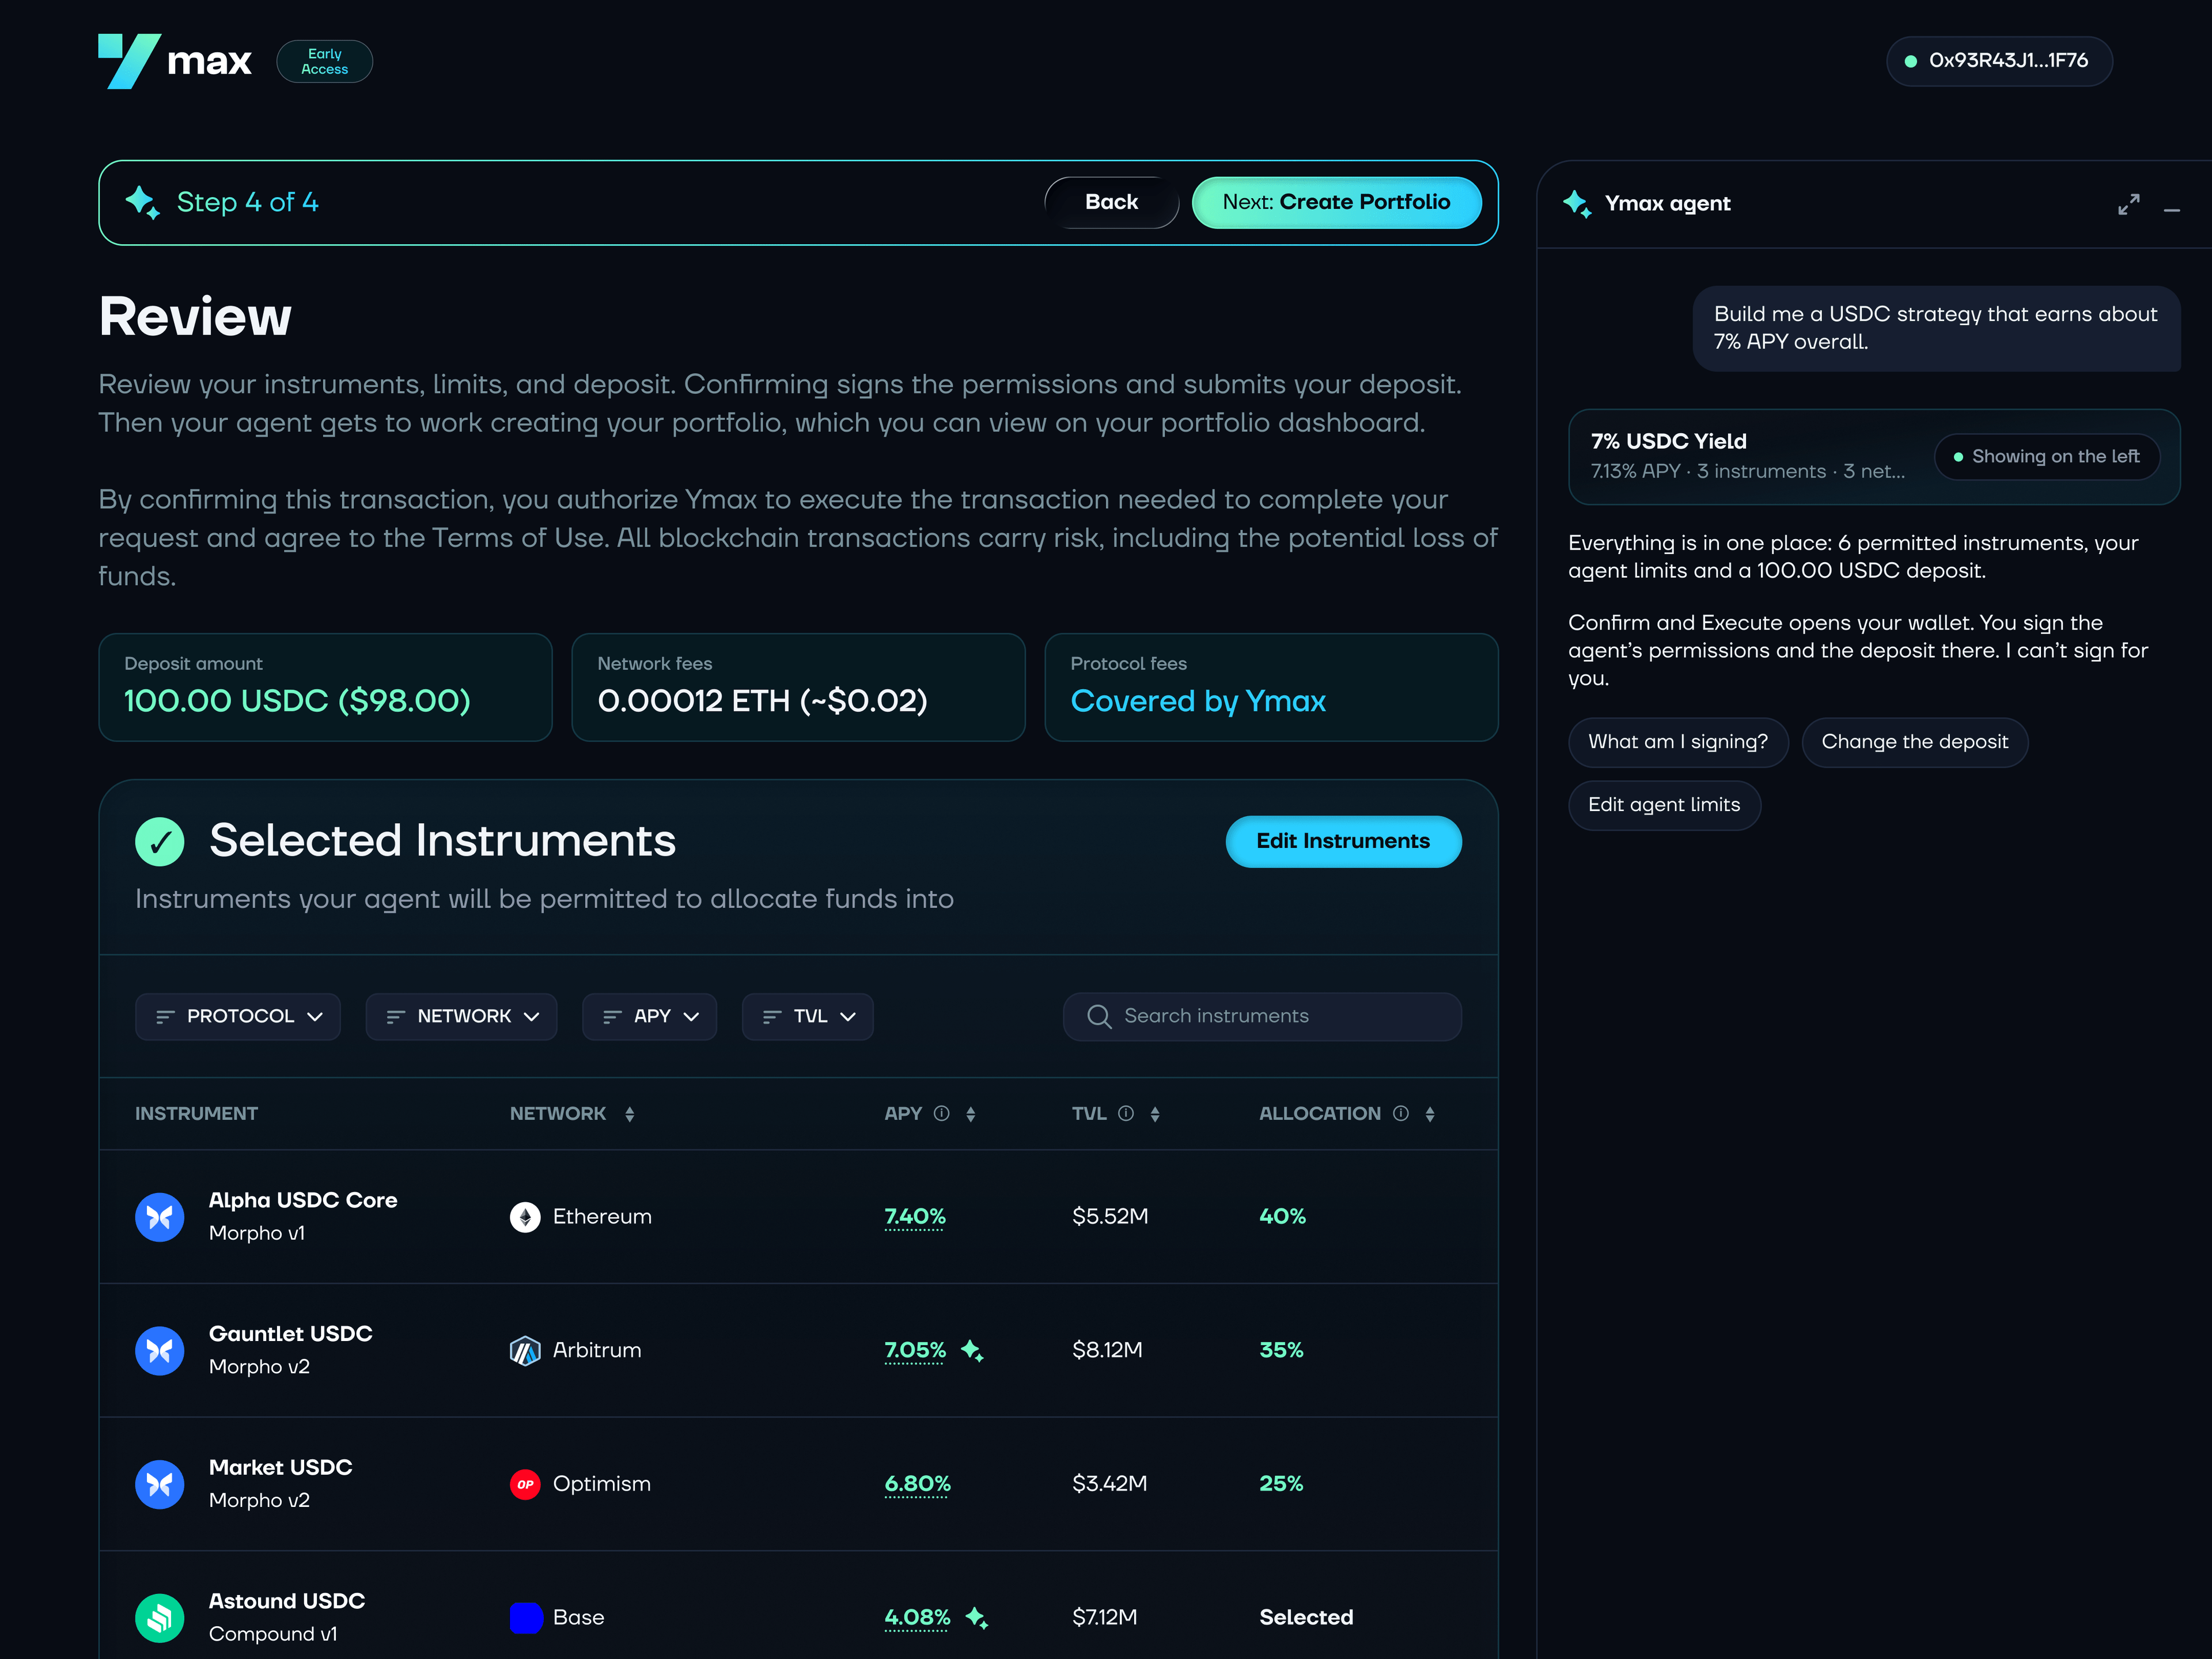Focus the Search instruments field

point(1262,1016)
